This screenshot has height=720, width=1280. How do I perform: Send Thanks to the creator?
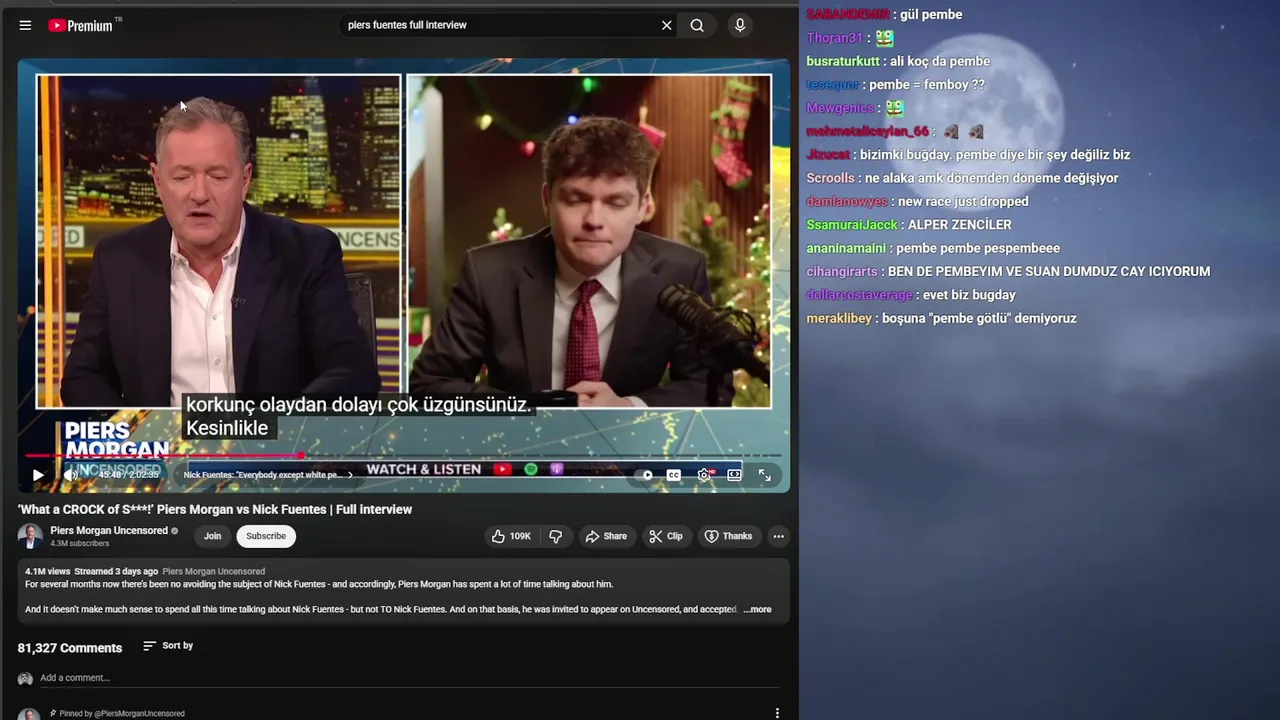[x=728, y=536]
